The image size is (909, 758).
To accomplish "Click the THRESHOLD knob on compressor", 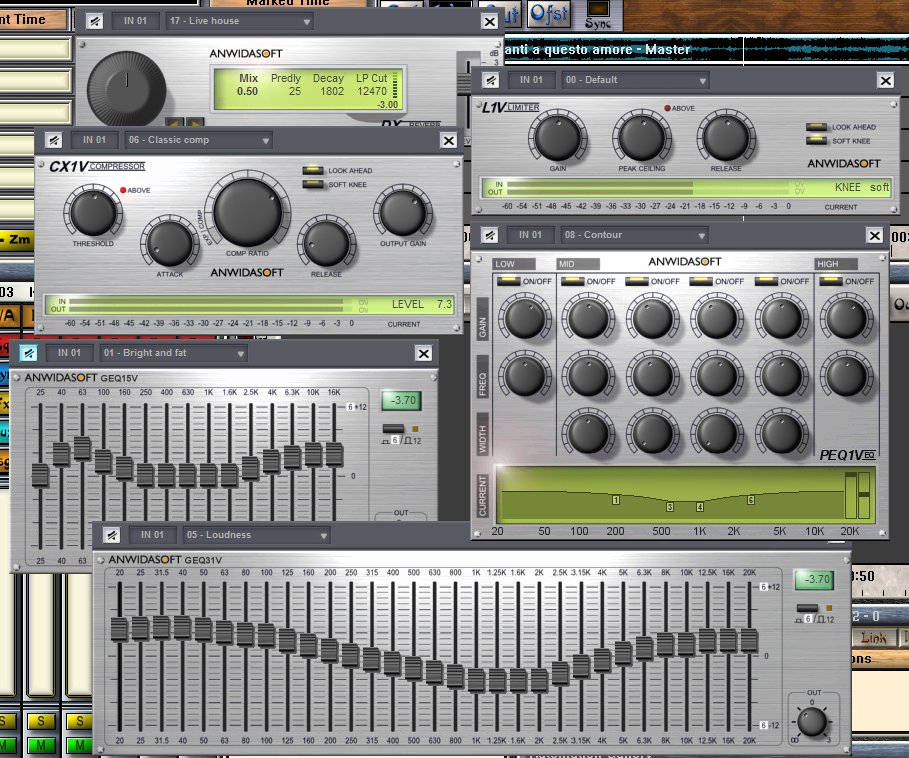I will pyautogui.click(x=93, y=213).
